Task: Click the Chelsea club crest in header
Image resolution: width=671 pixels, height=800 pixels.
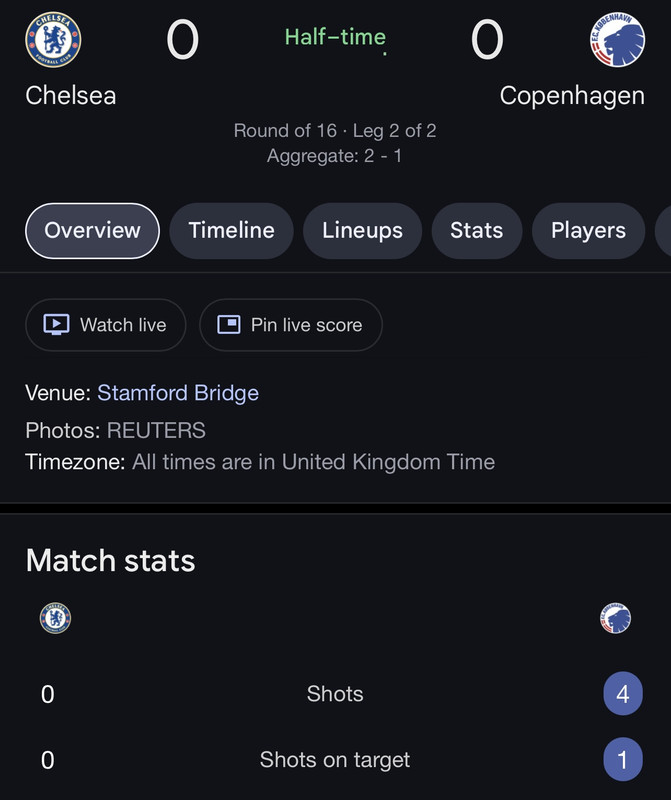Action: [53, 40]
